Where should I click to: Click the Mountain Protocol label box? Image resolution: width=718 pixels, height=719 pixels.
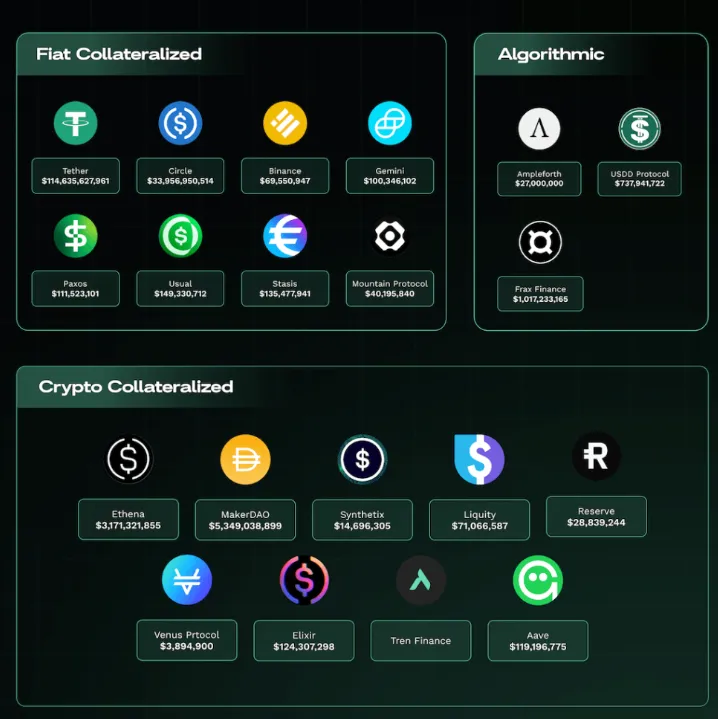(390, 288)
